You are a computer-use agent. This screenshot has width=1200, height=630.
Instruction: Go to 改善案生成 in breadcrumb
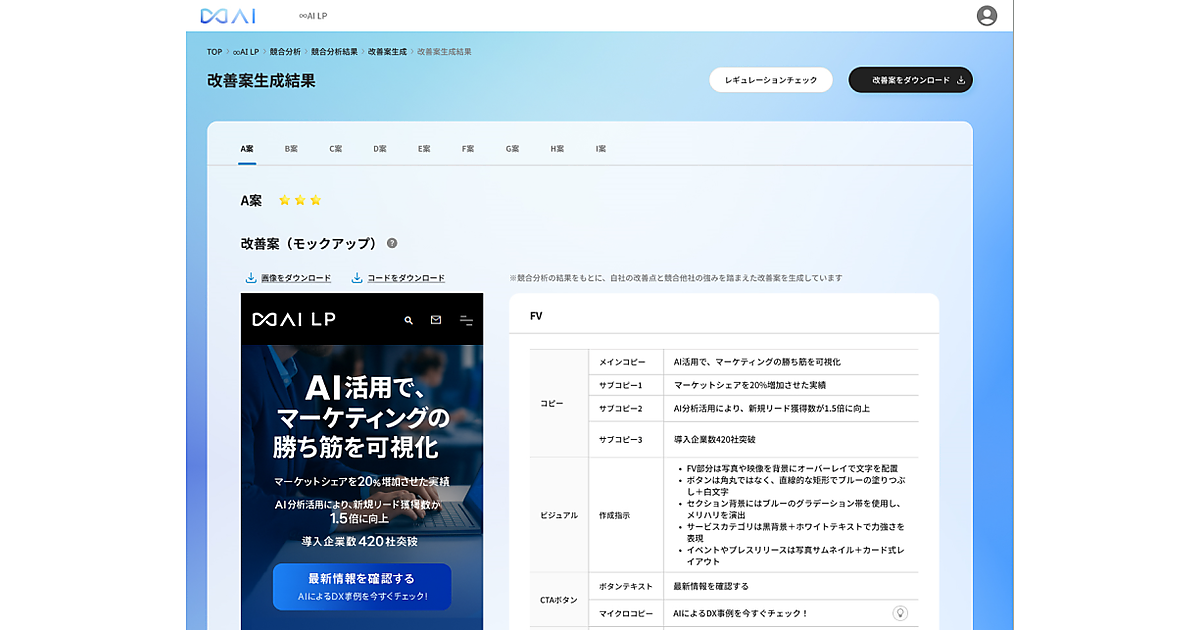click(387, 51)
